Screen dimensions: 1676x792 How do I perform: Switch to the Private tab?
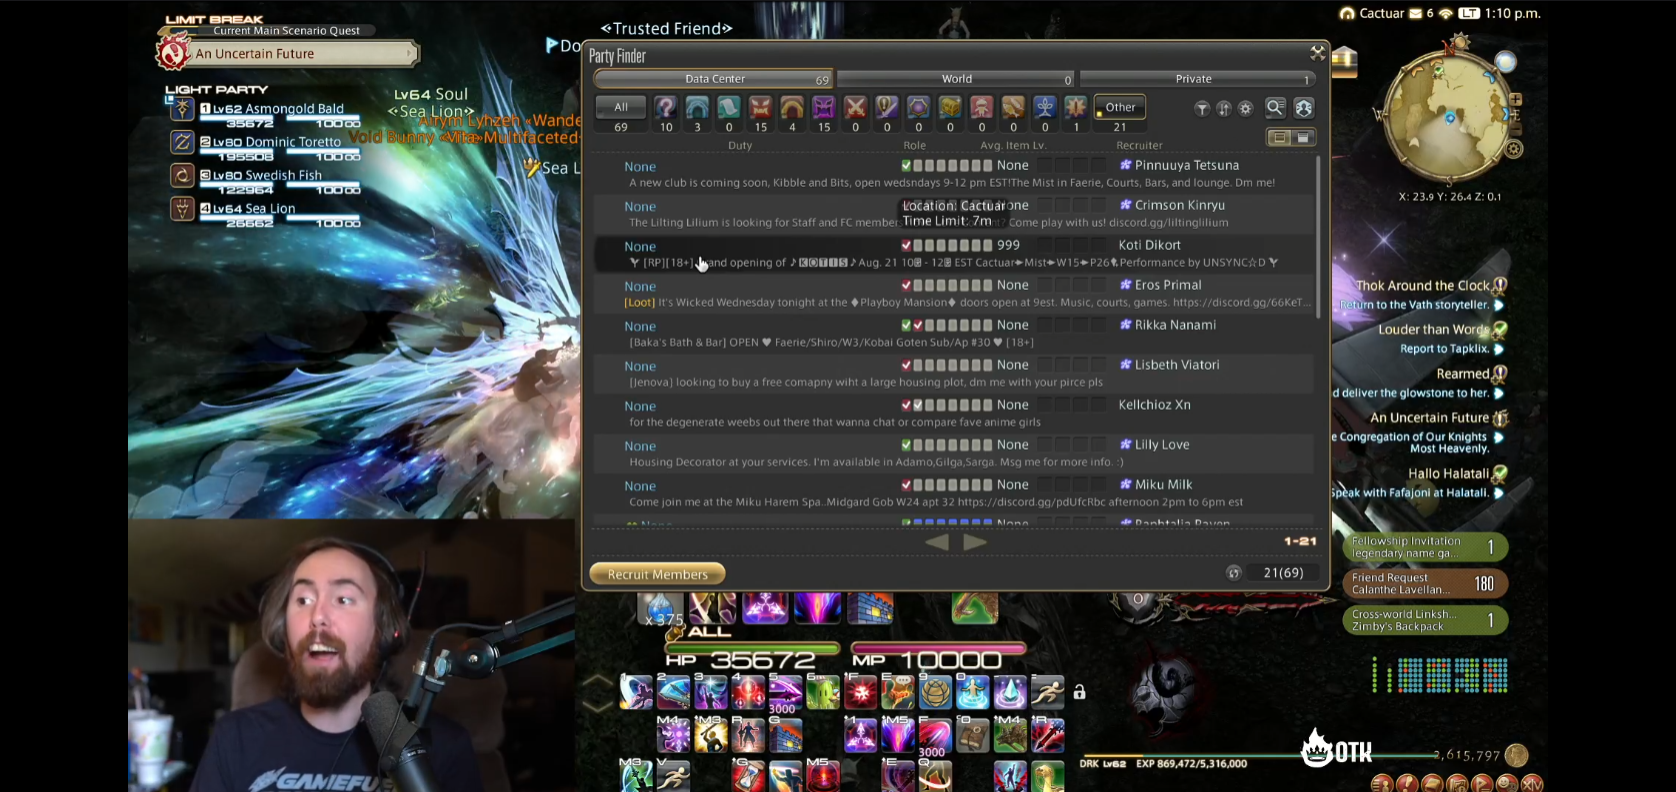(1198, 79)
